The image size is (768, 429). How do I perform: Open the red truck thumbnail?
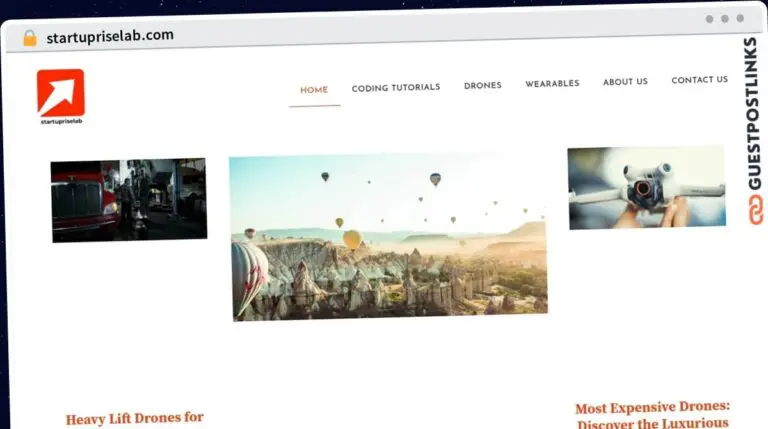tap(129, 199)
